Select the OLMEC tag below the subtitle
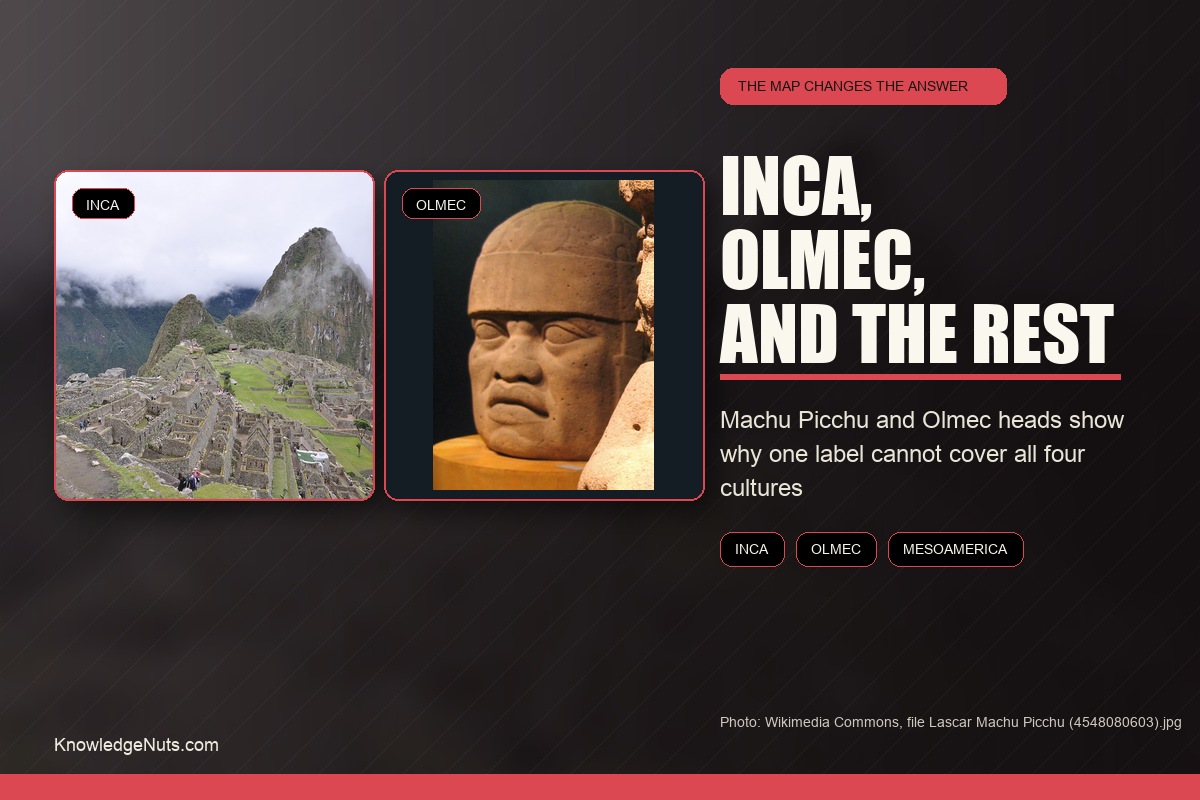Screen dimensions: 1200x800 pos(836,549)
